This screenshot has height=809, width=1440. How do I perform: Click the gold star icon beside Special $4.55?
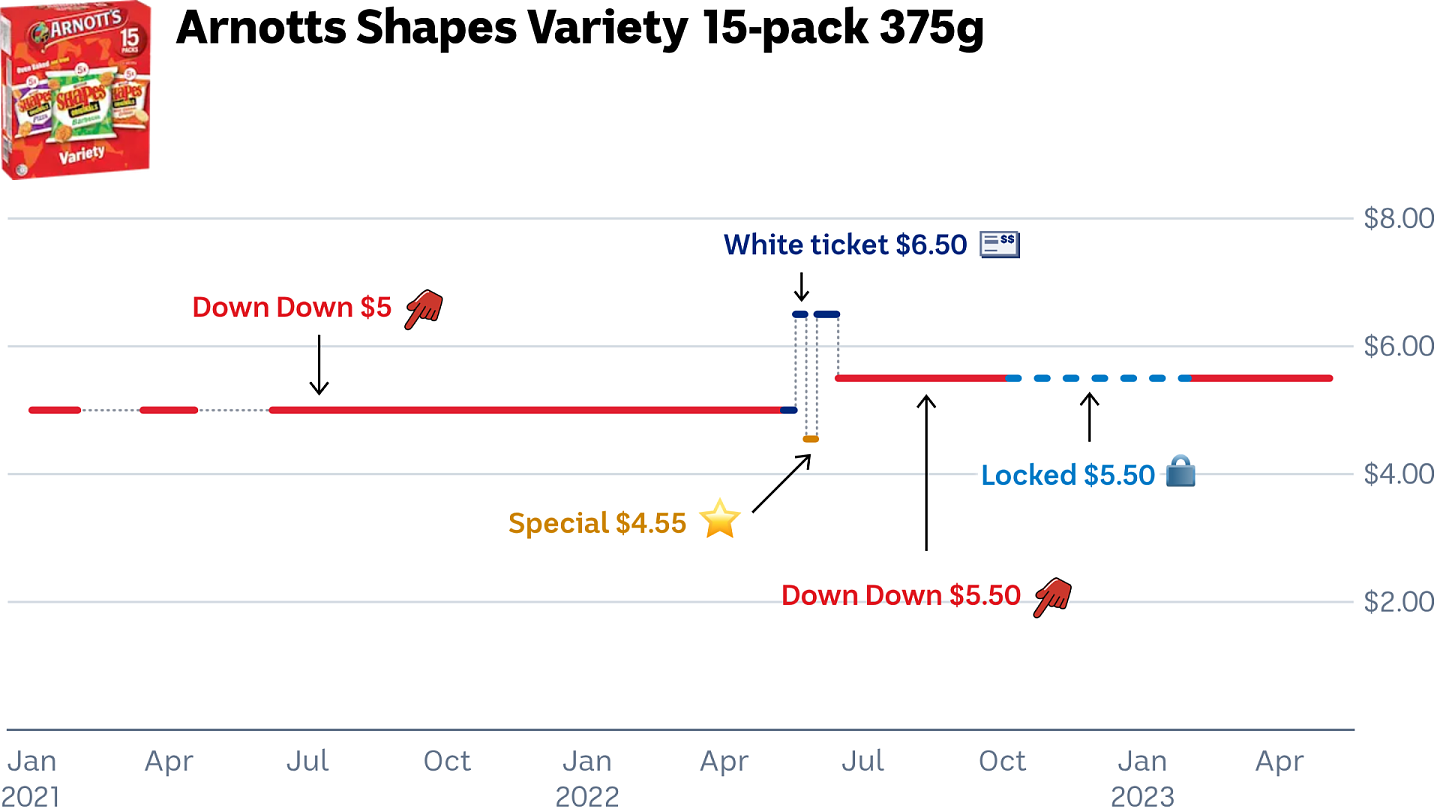click(719, 520)
